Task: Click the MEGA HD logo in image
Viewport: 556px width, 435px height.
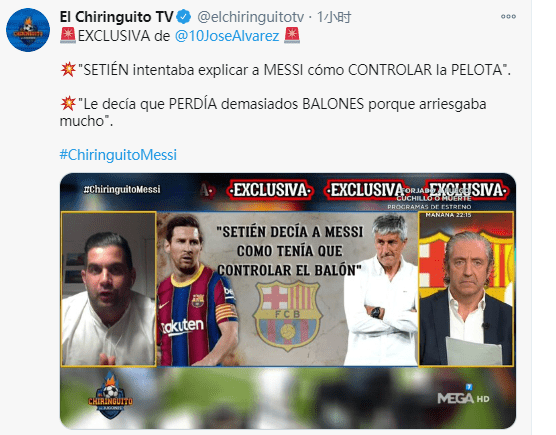Action: tap(463, 395)
